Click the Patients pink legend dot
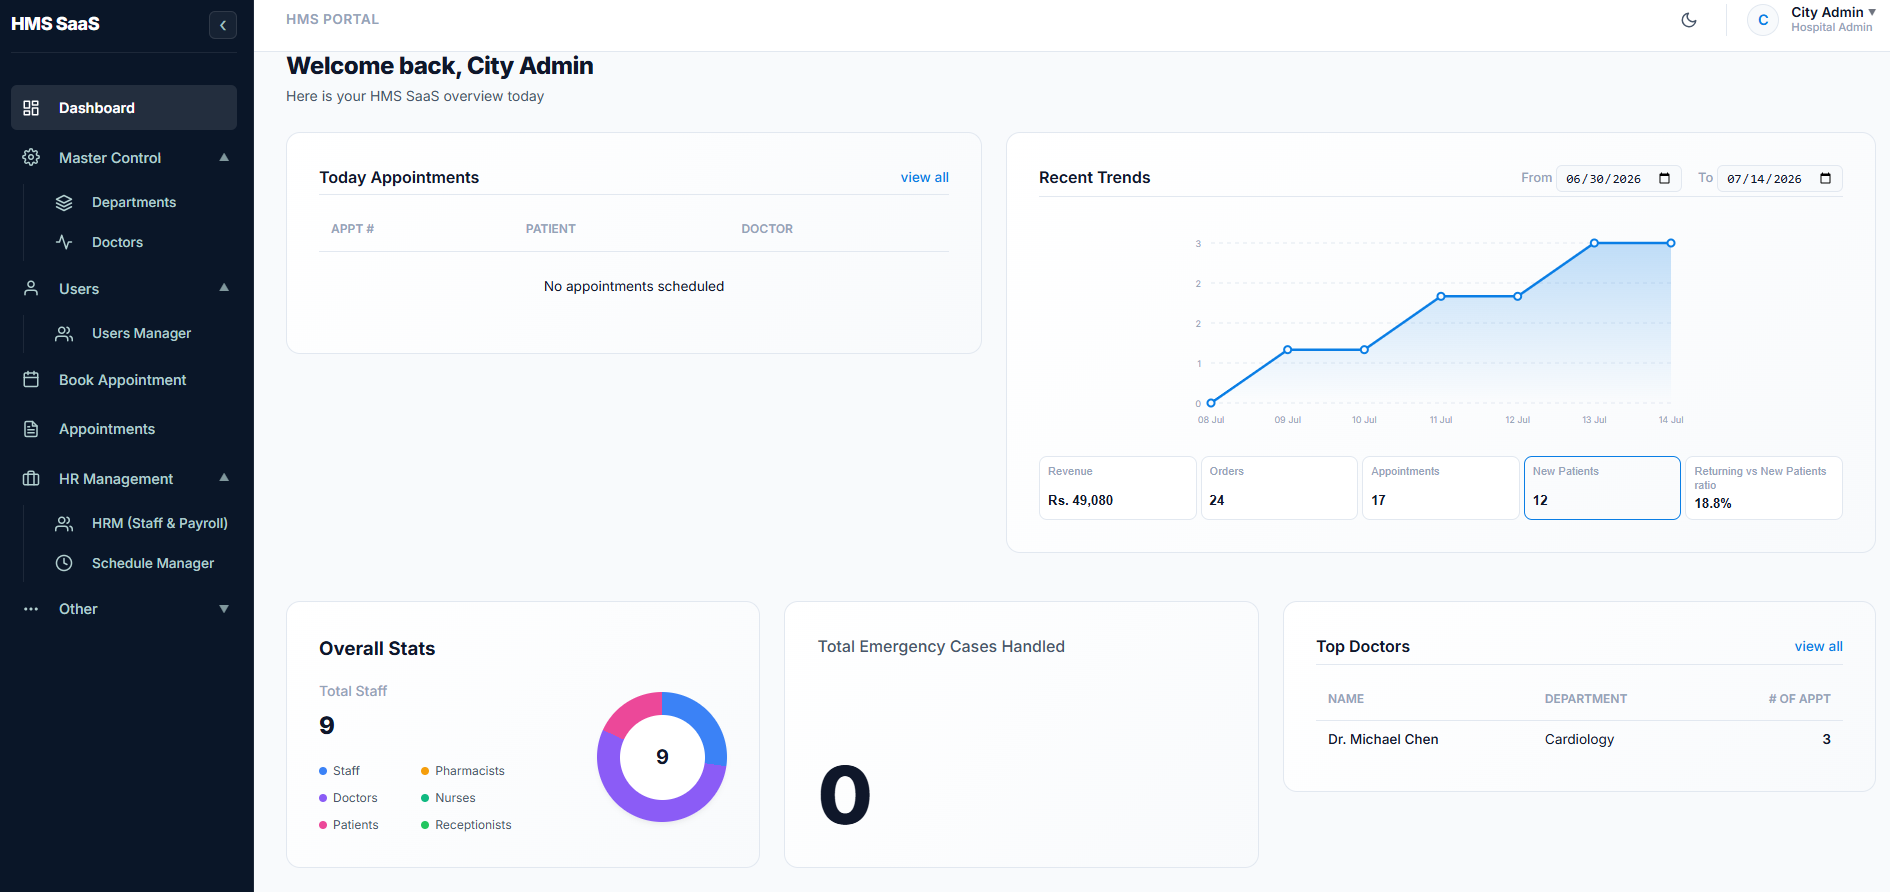This screenshot has height=892, width=1890. click(323, 825)
